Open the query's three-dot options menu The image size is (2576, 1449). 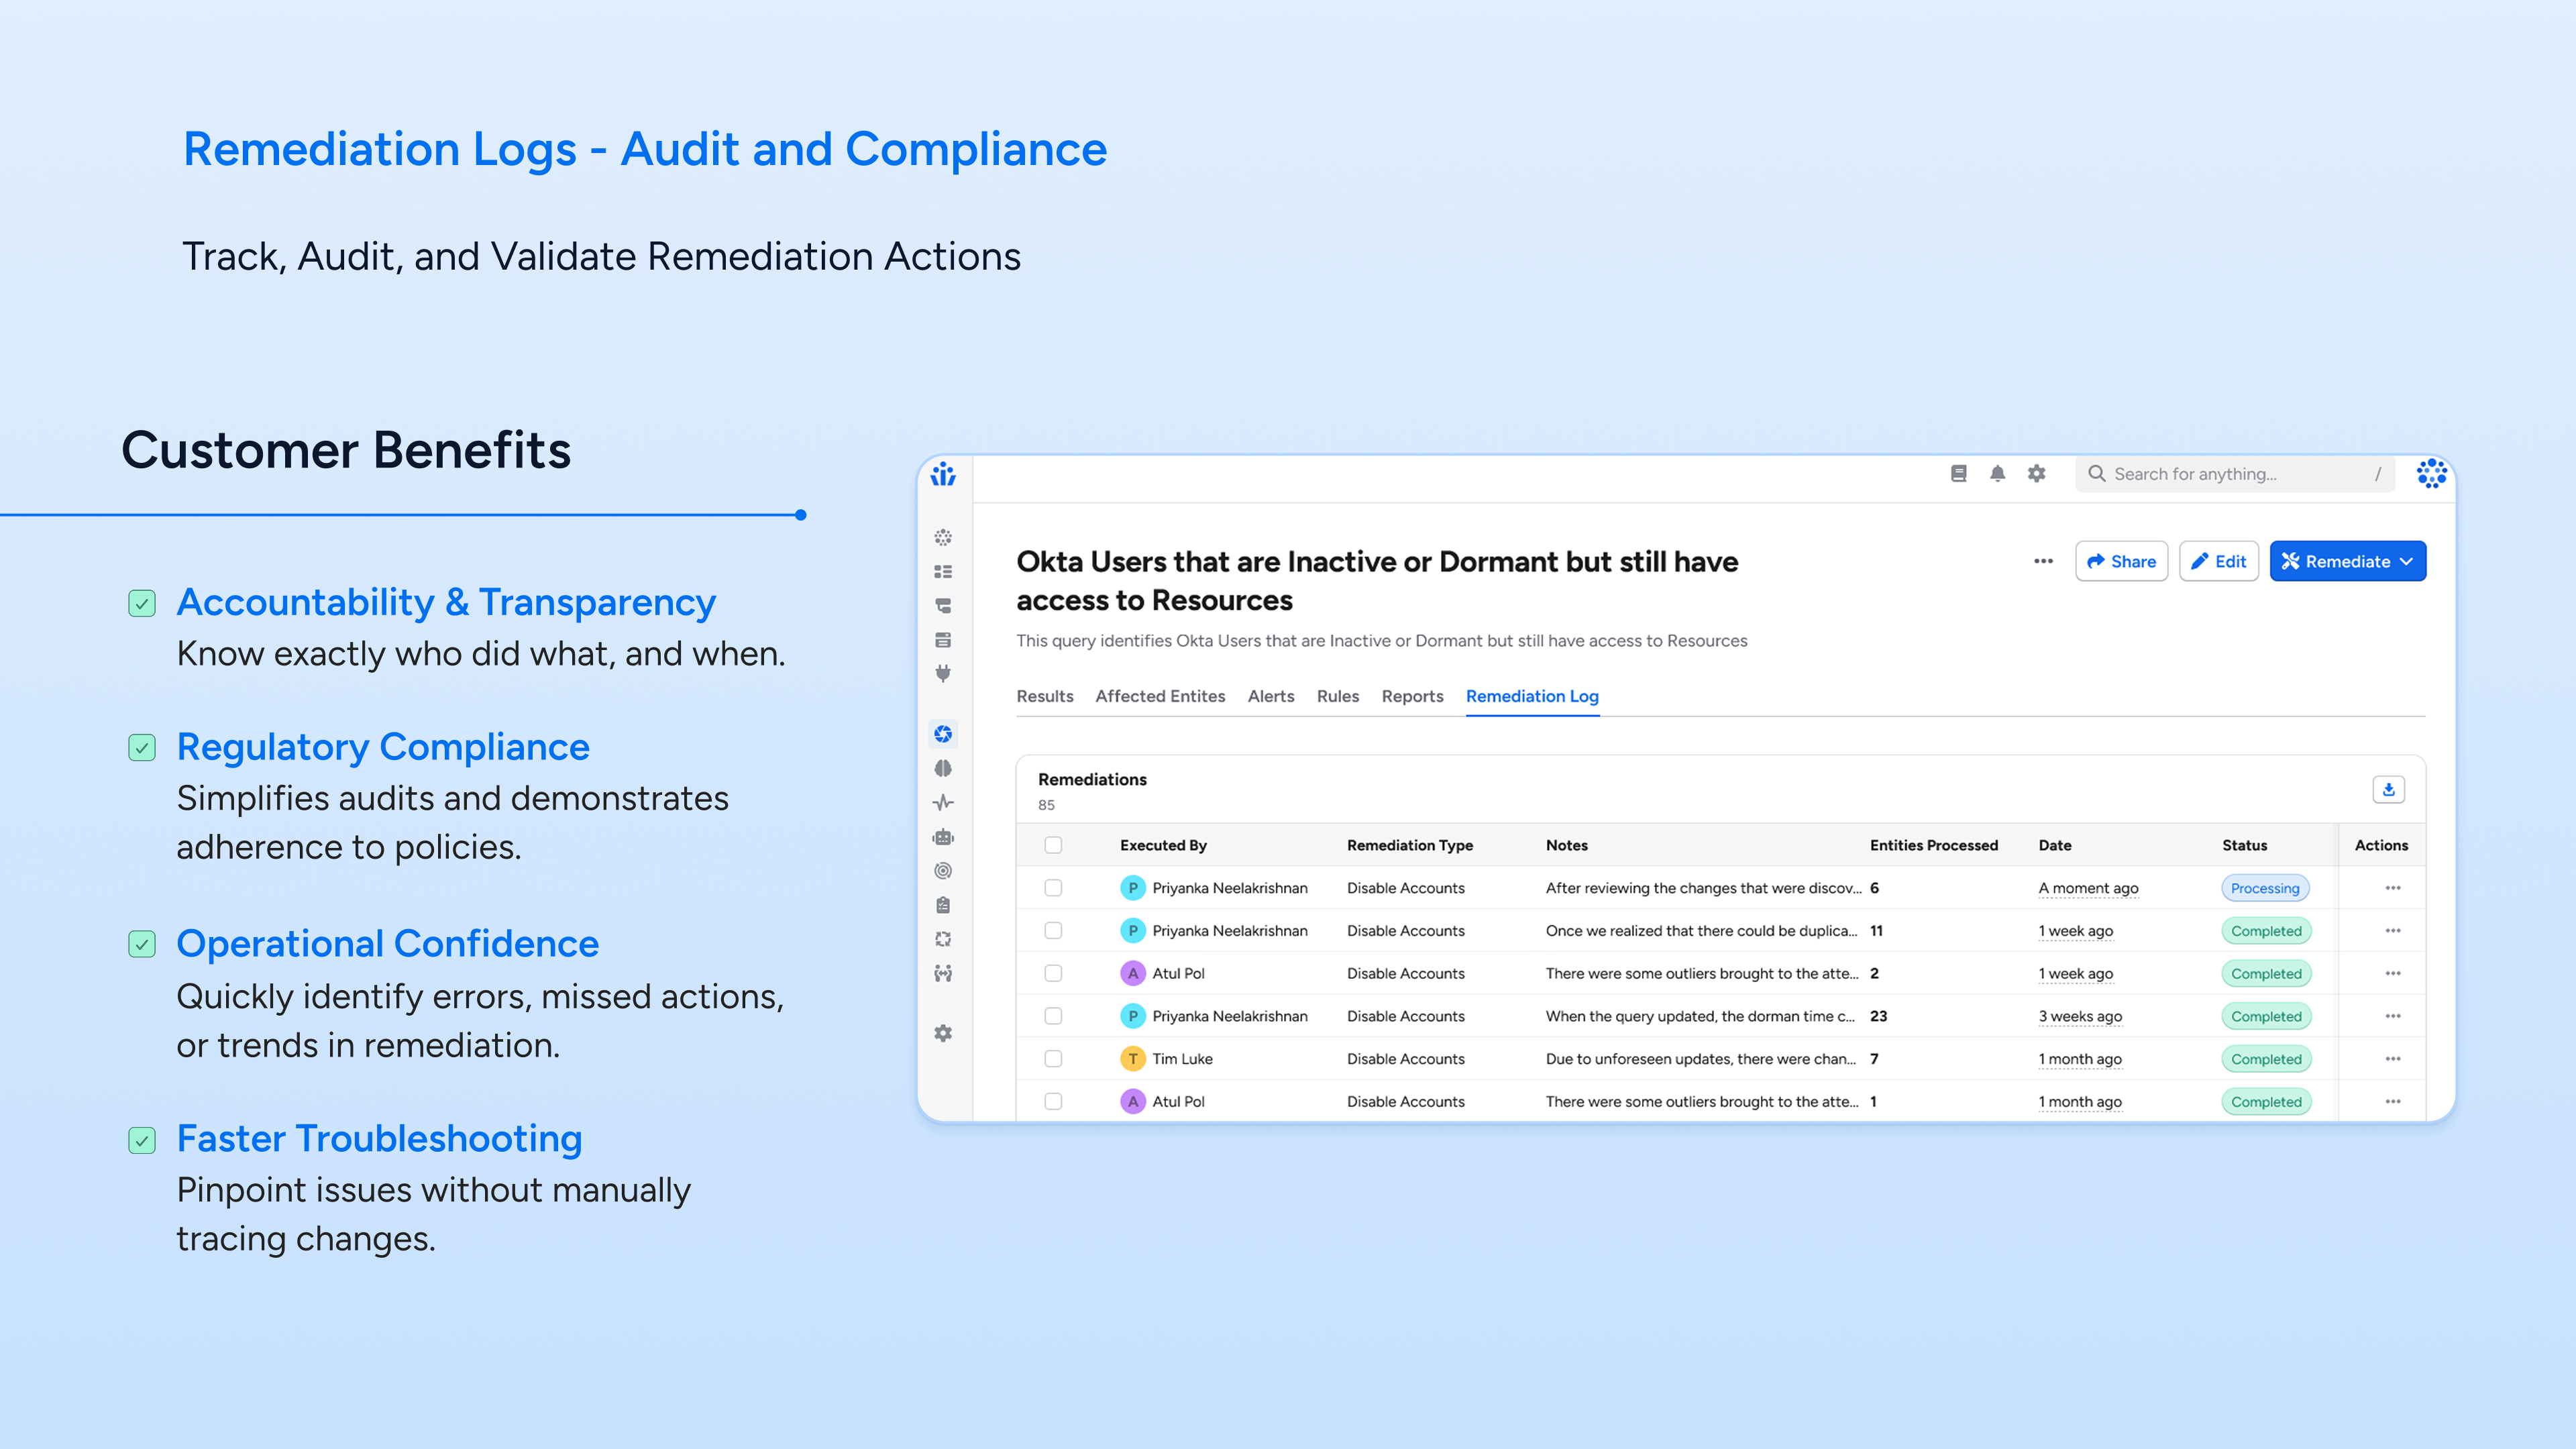(2043, 562)
